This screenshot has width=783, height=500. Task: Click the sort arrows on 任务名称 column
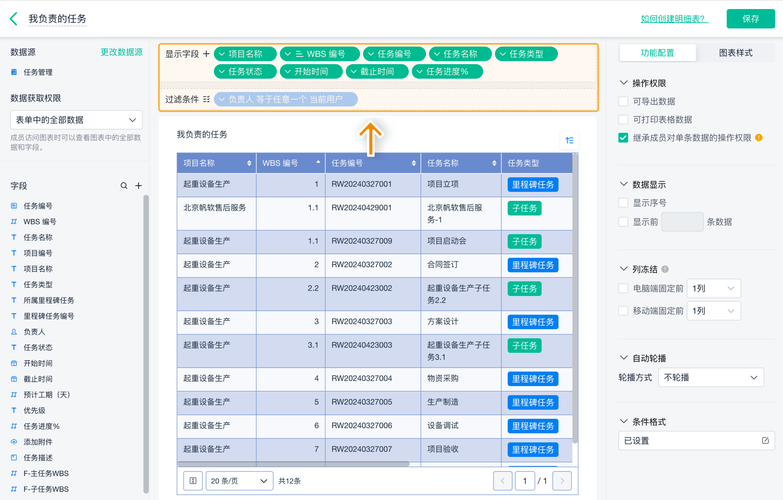point(494,163)
